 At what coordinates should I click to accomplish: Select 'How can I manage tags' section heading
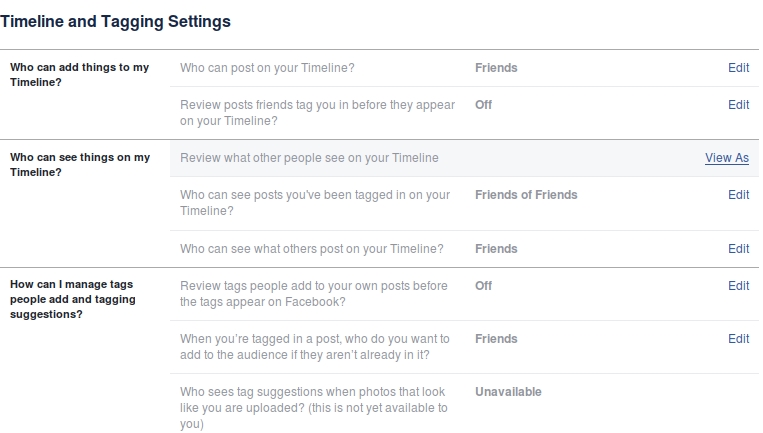click(73, 299)
